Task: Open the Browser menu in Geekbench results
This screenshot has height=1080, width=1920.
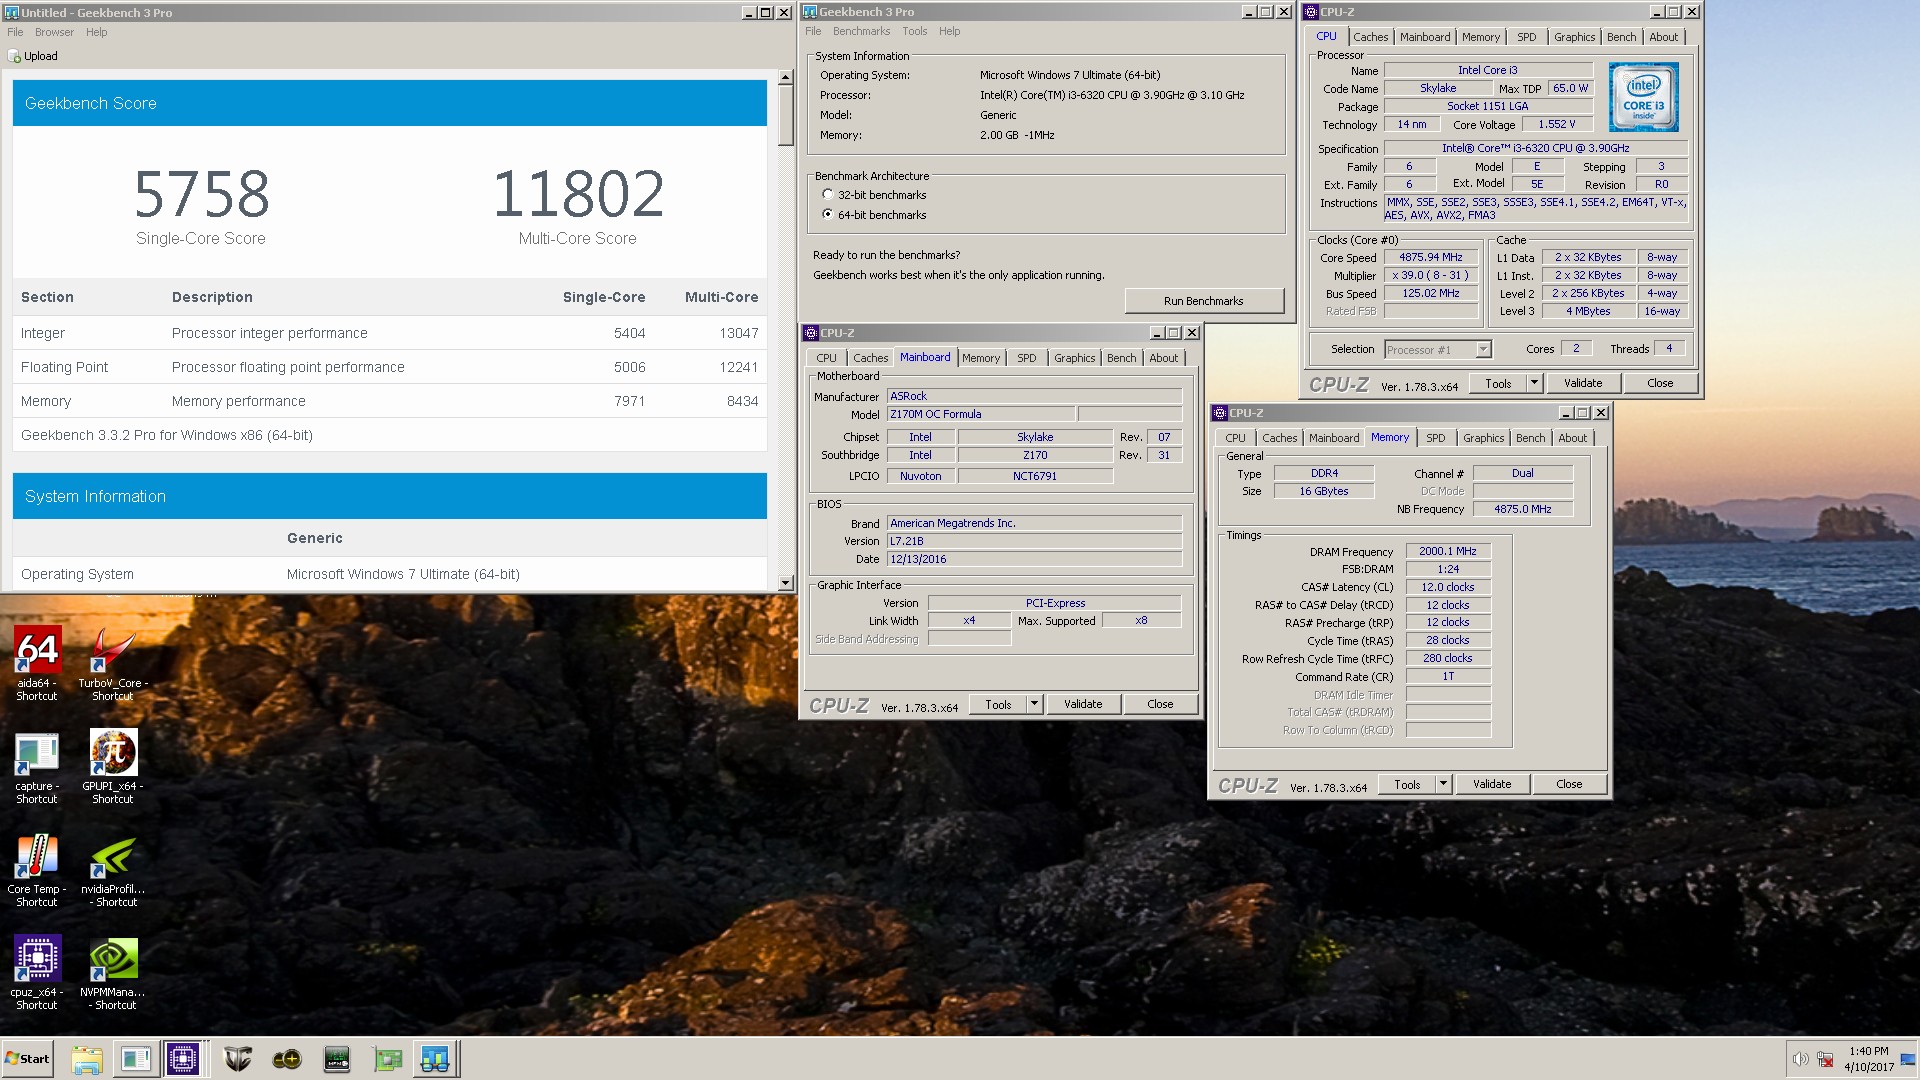Action: click(x=54, y=32)
